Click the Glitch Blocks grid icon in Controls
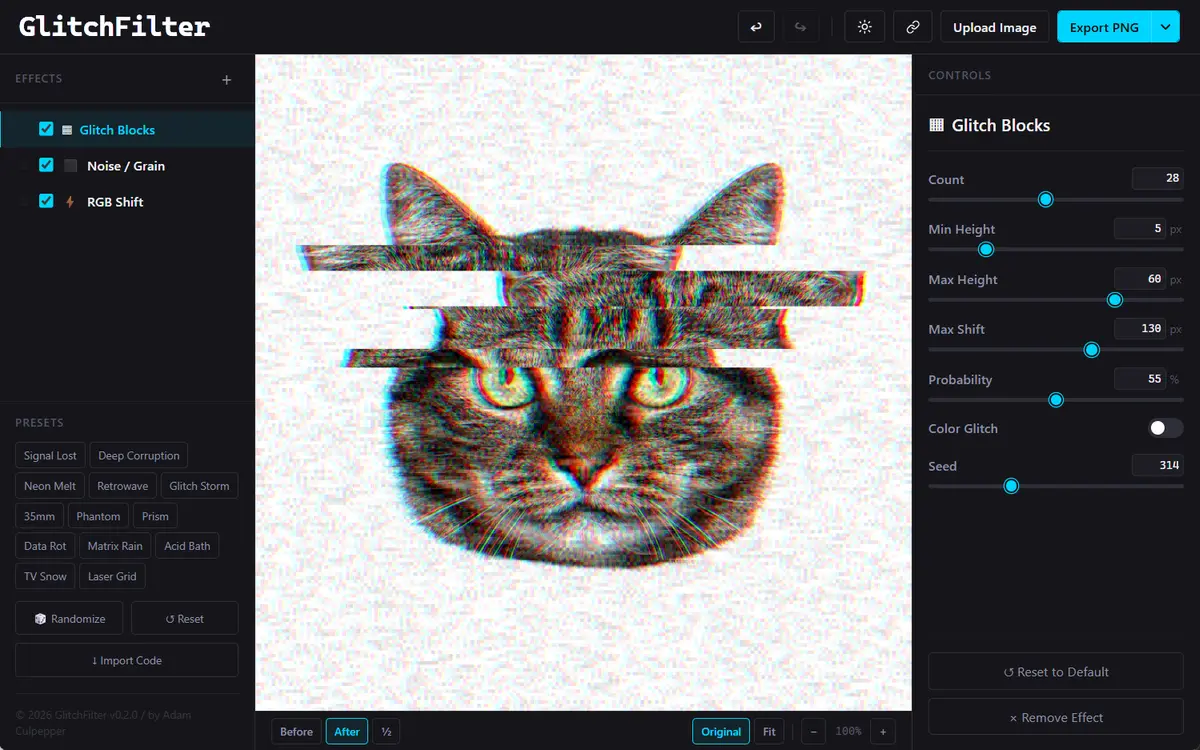The height and width of the screenshot is (750, 1200). click(x=937, y=125)
